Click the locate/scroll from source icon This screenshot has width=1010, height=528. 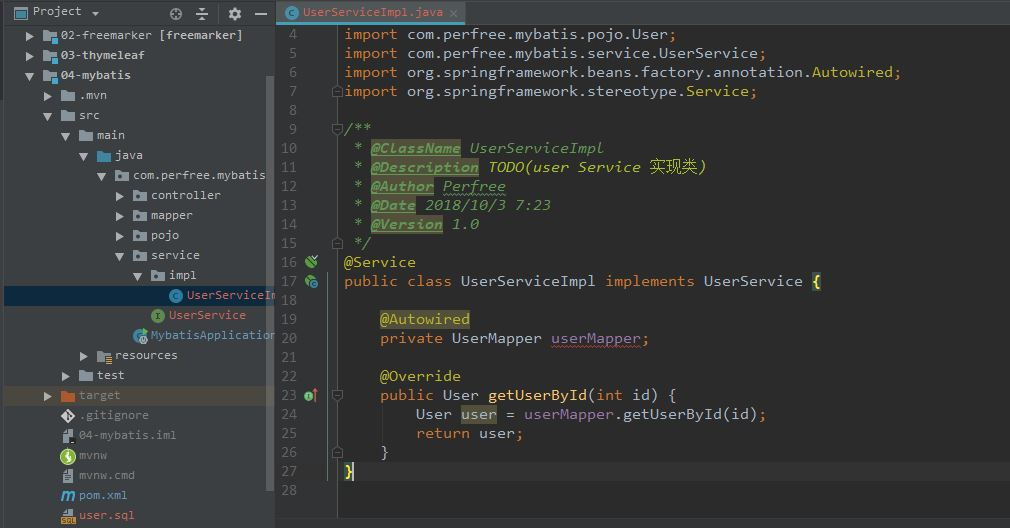(x=176, y=14)
